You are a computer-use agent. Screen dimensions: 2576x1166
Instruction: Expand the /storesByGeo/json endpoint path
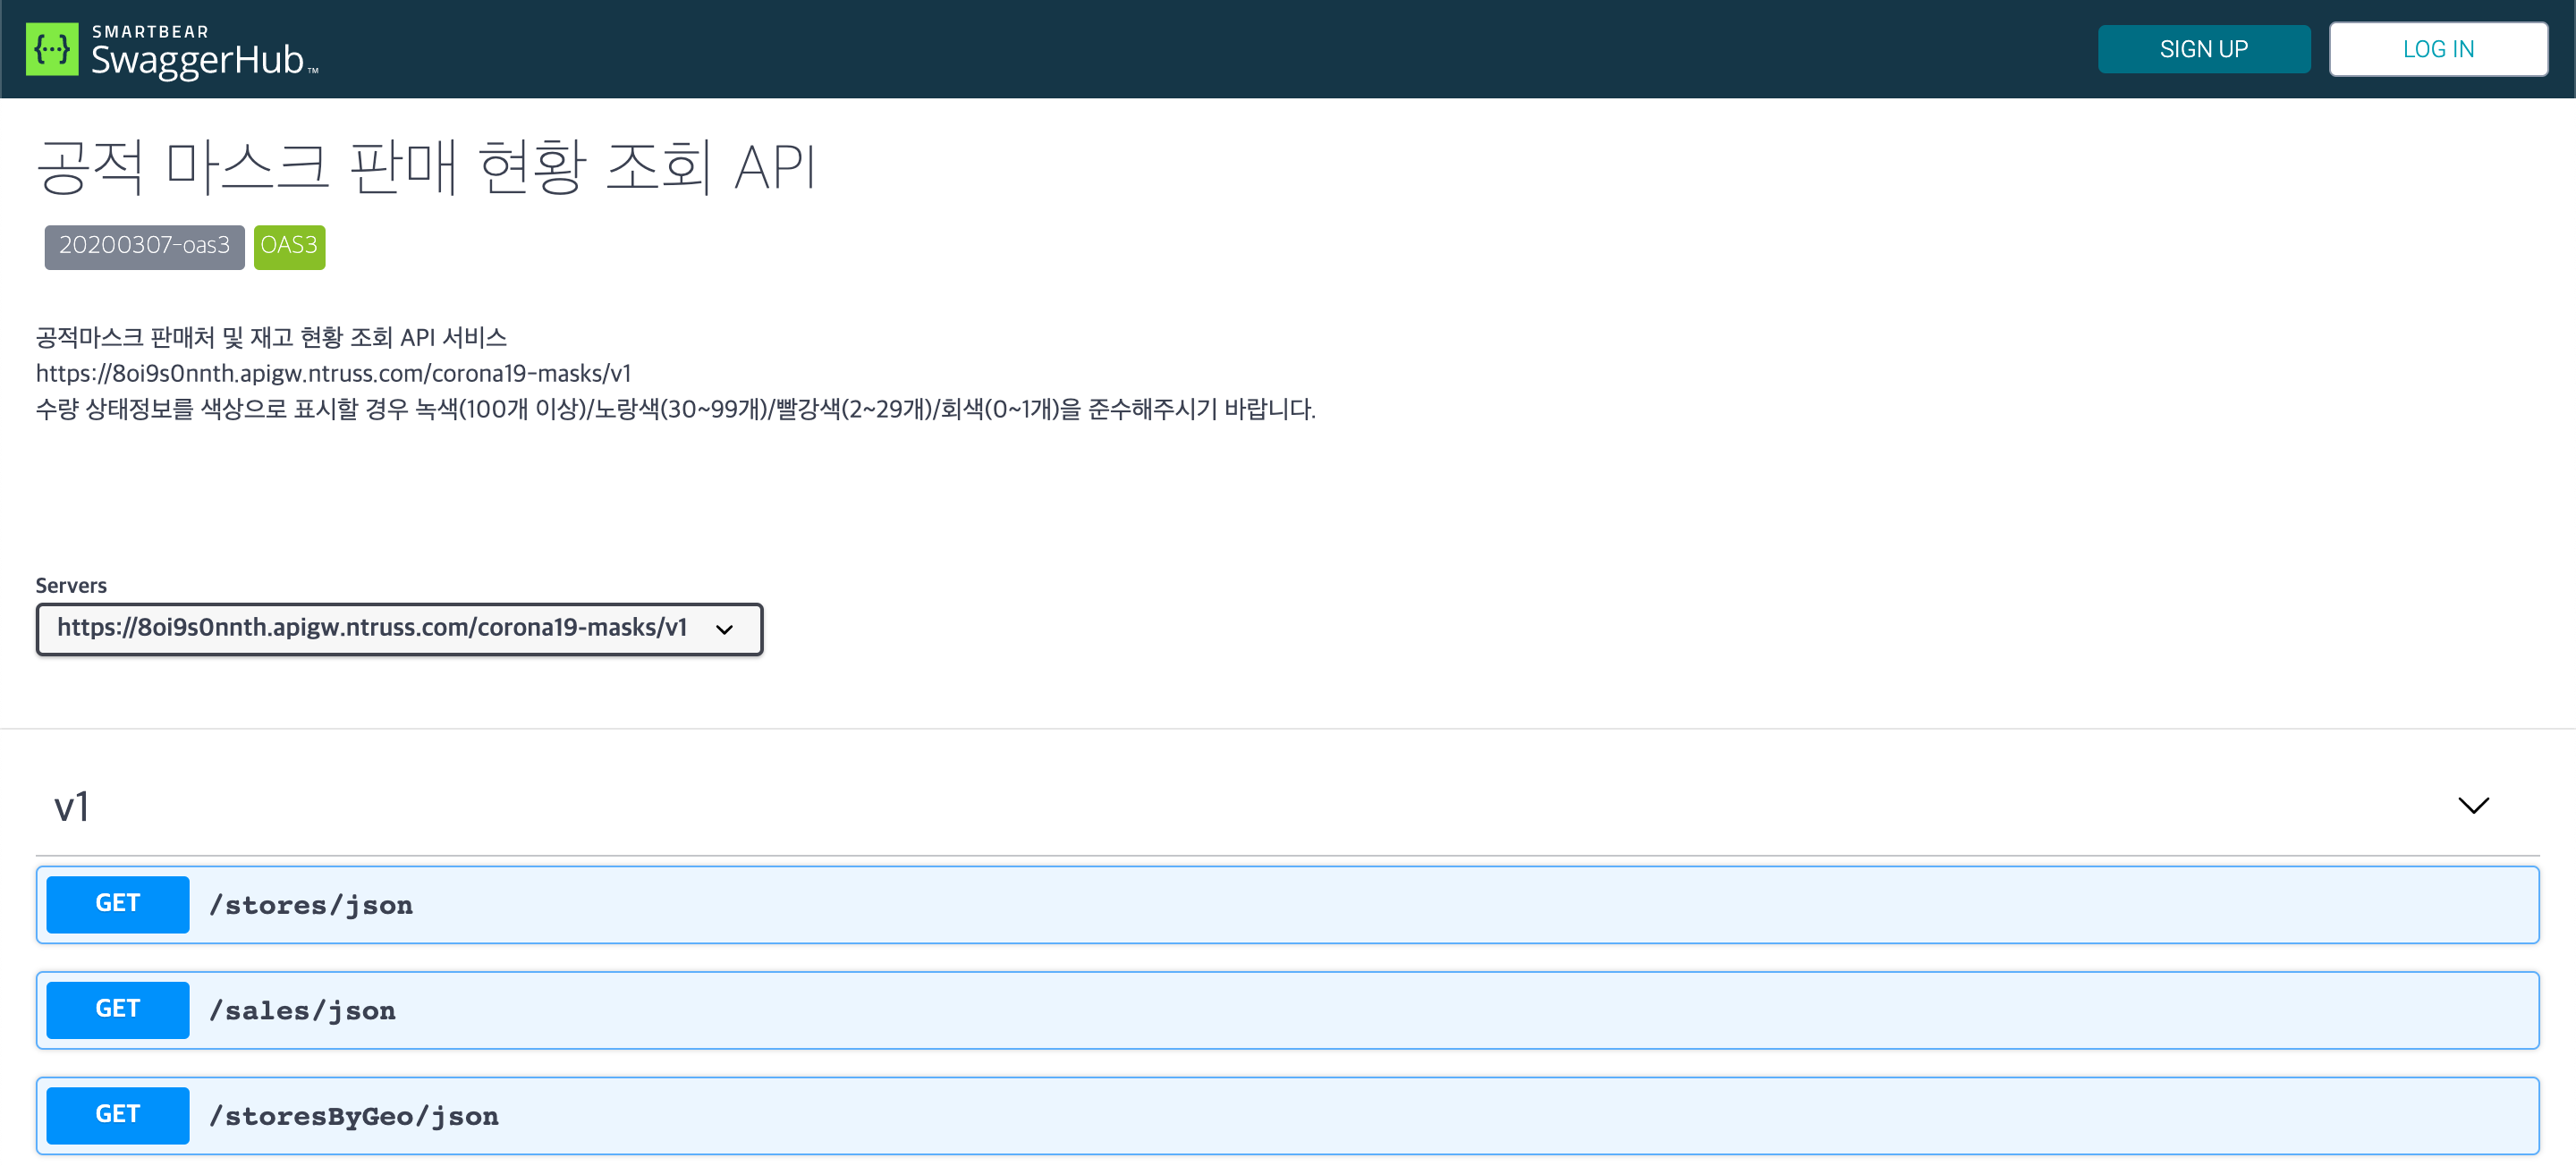coord(354,1117)
